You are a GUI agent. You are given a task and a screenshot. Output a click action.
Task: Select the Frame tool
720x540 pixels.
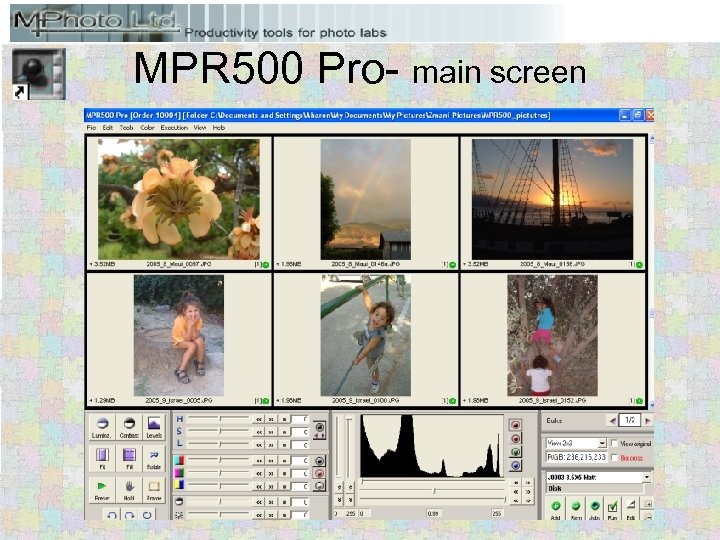(154, 490)
